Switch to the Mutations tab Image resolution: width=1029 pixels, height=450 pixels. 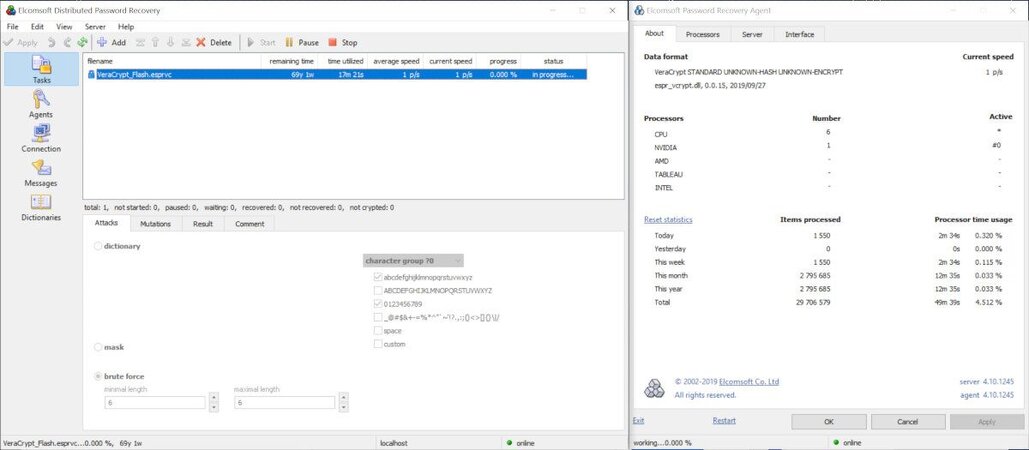156,224
